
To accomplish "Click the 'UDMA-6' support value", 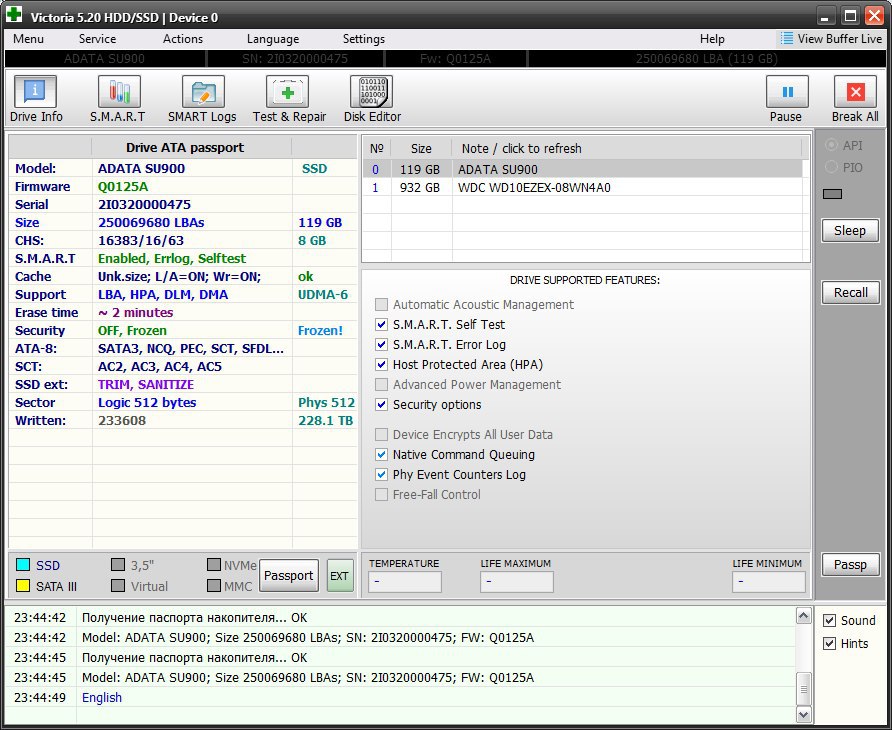I will click(x=323, y=295).
